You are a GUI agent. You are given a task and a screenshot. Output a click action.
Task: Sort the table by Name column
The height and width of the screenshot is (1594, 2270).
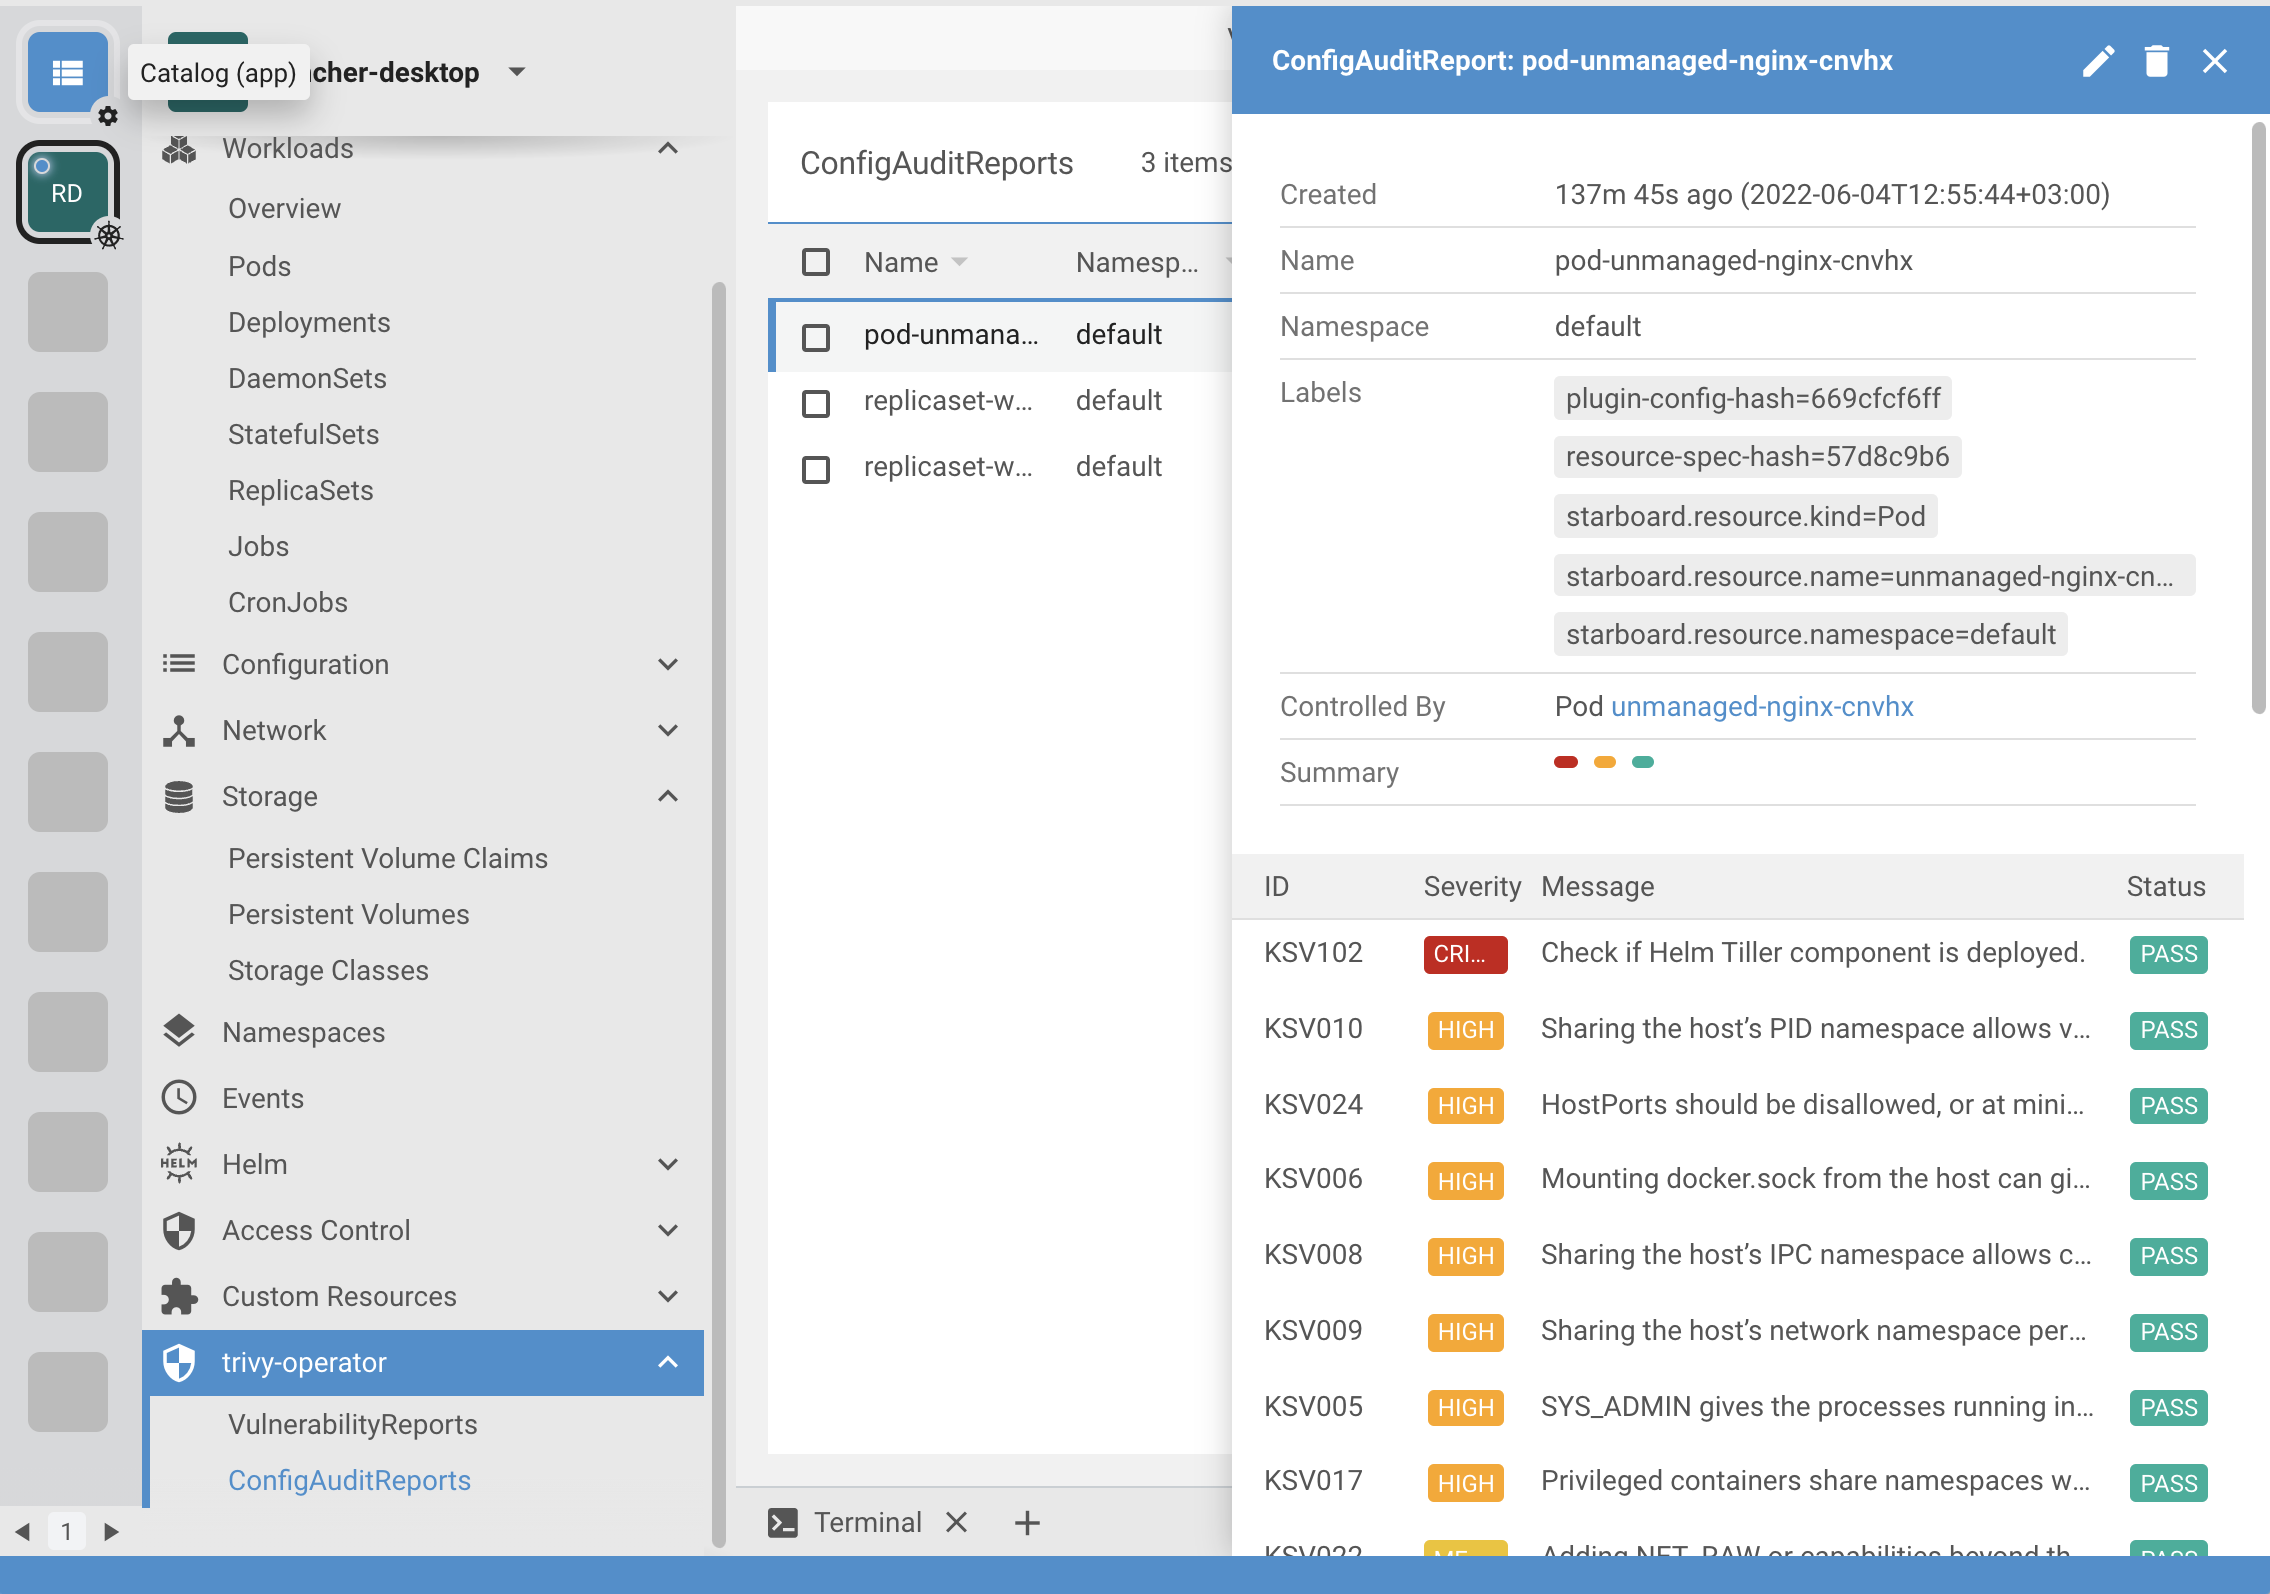point(901,262)
